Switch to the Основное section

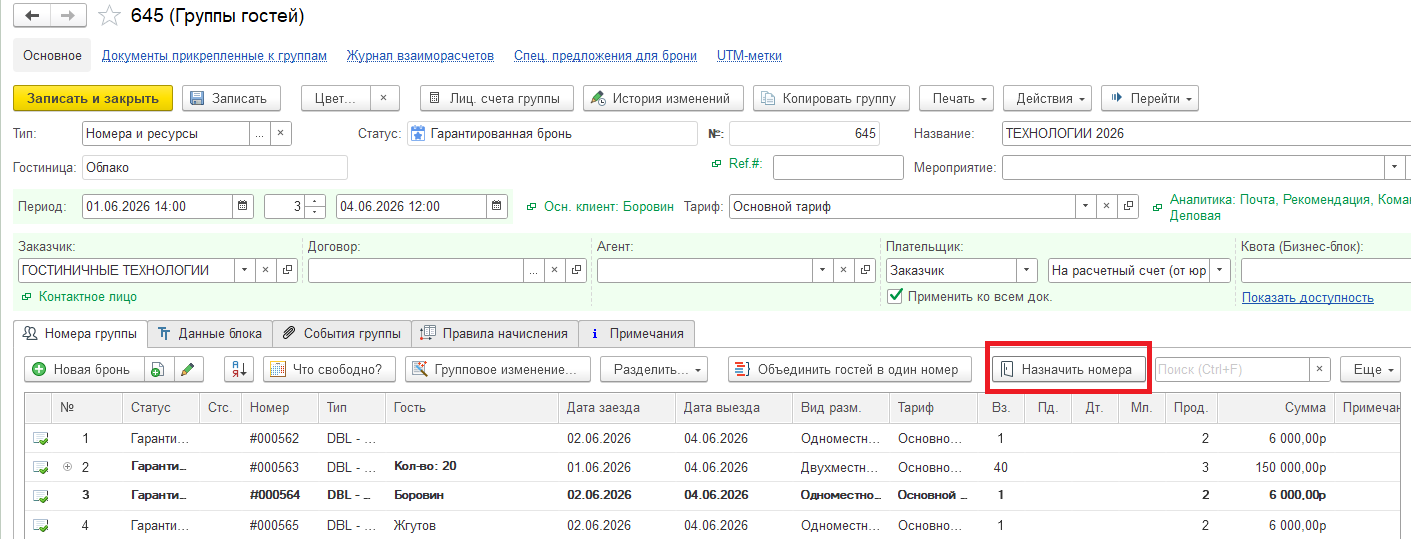pos(52,56)
